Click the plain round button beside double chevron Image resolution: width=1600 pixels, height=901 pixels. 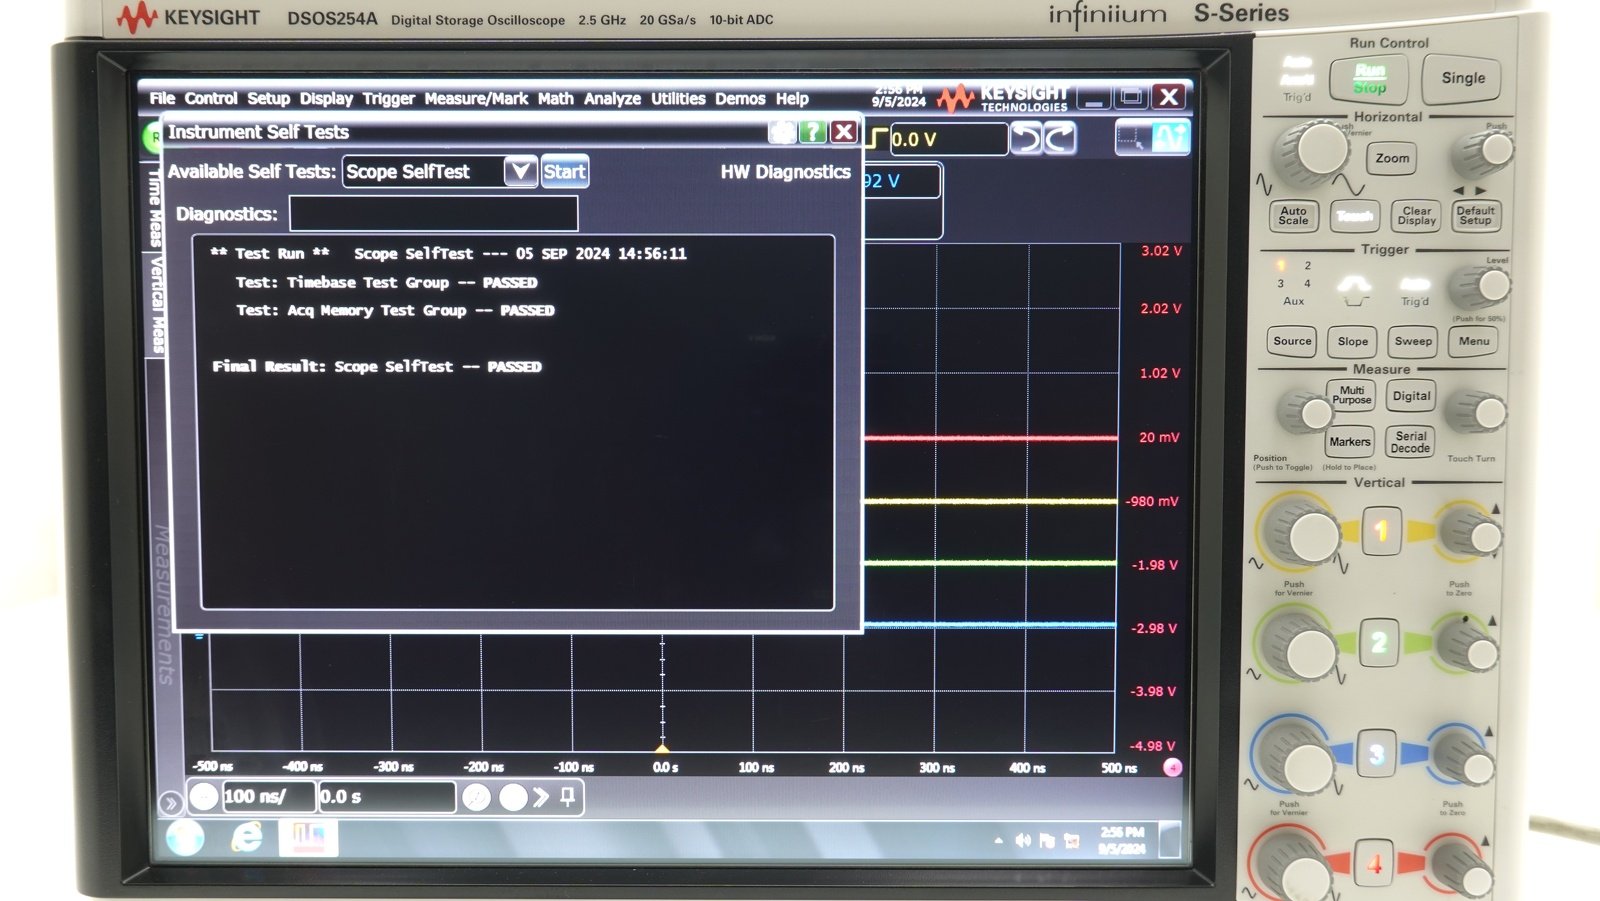[x=513, y=797]
